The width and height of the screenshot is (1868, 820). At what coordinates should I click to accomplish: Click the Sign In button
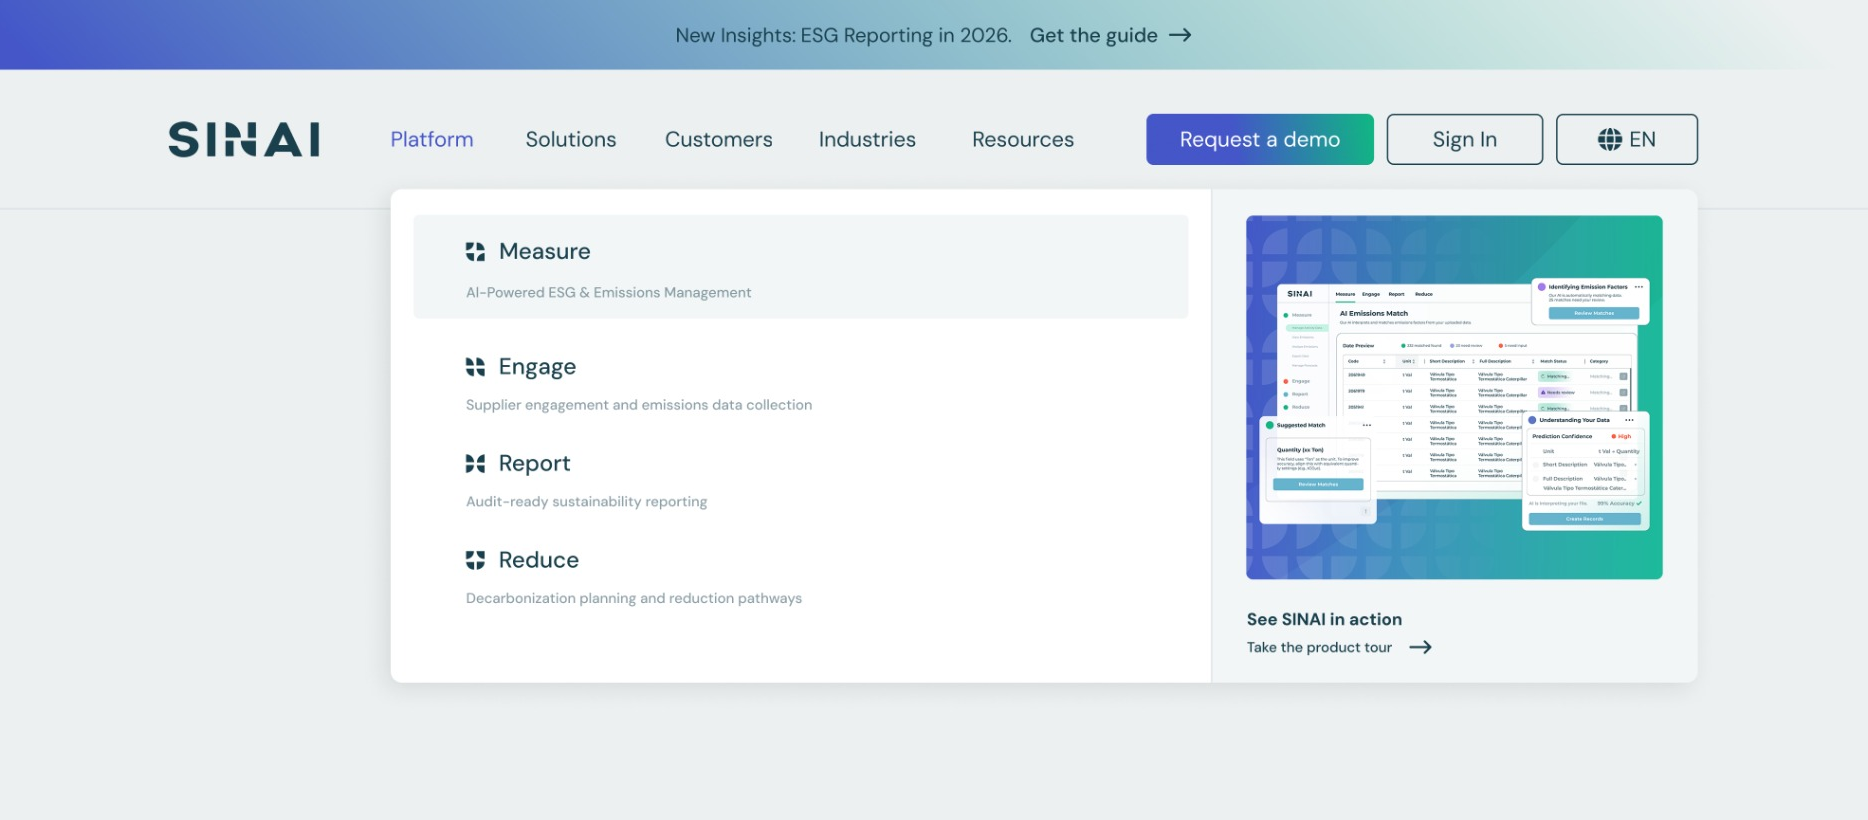(1465, 139)
